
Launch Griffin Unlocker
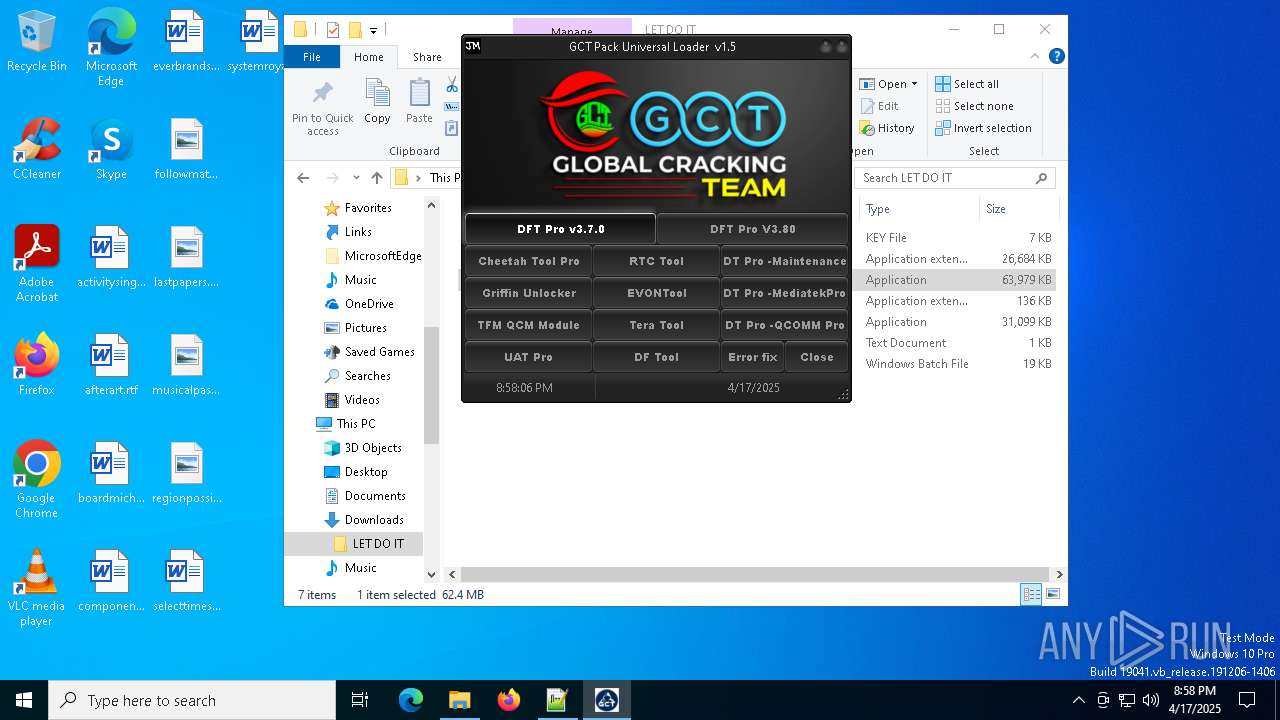pos(528,293)
